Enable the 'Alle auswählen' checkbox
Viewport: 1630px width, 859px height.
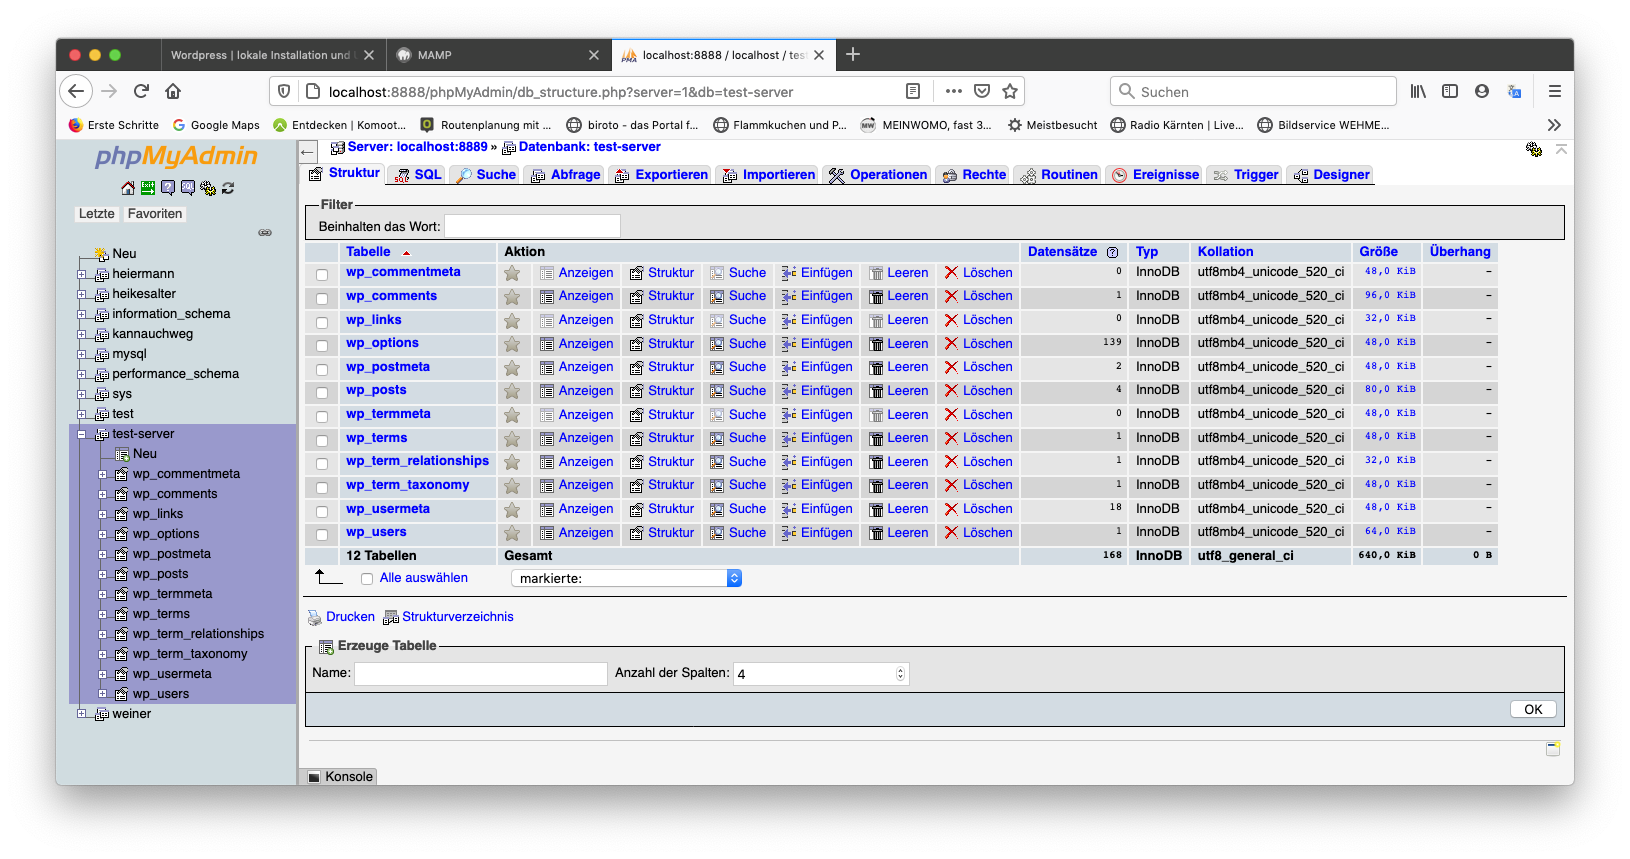(367, 579)
